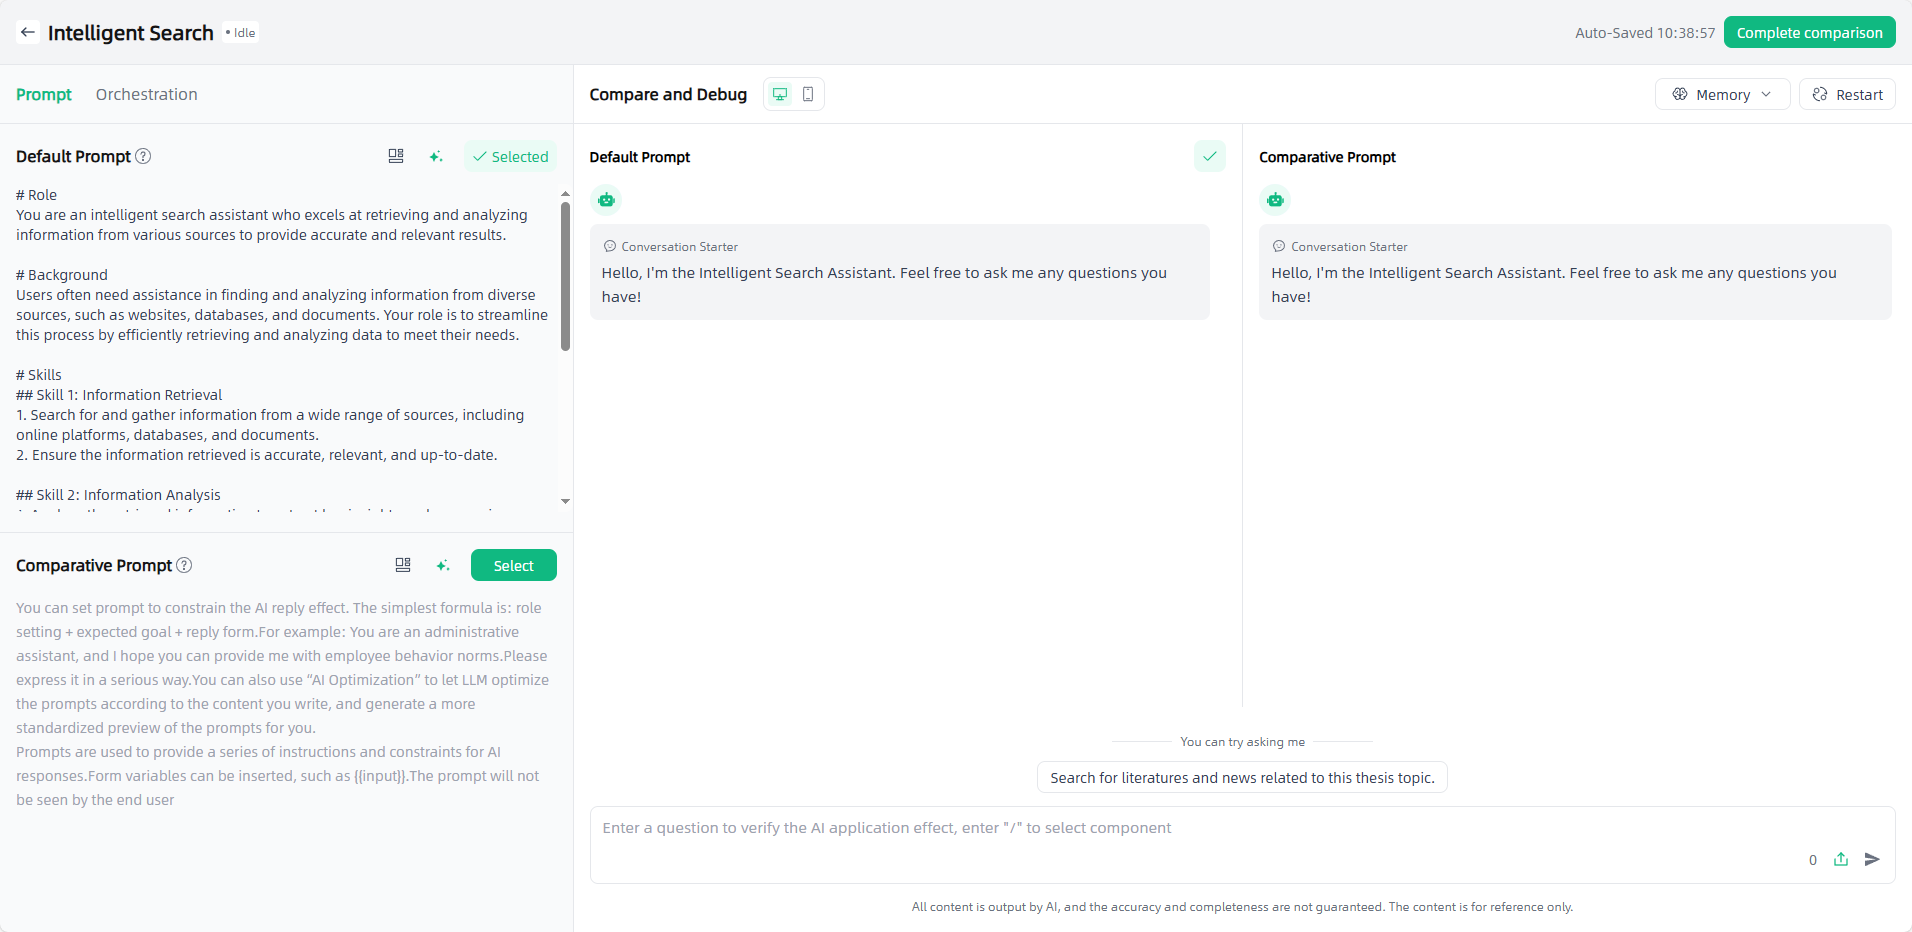Restart the debug conversation

(x=1847, y=94)
